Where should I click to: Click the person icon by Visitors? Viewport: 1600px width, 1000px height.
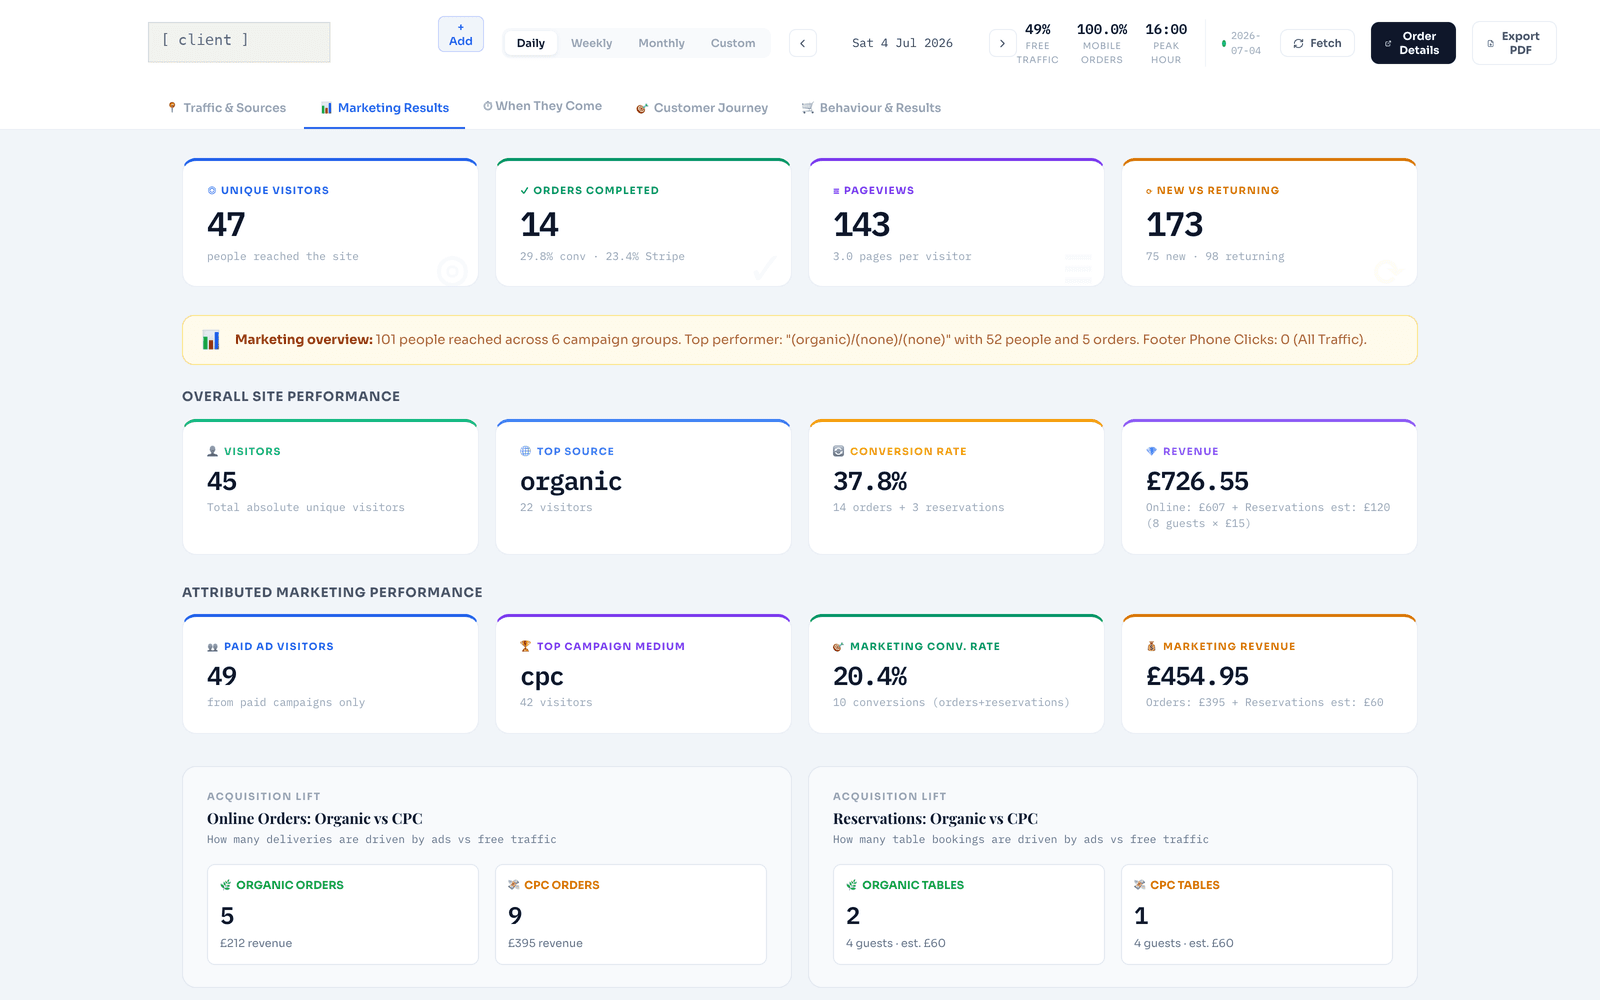point(212,451)
